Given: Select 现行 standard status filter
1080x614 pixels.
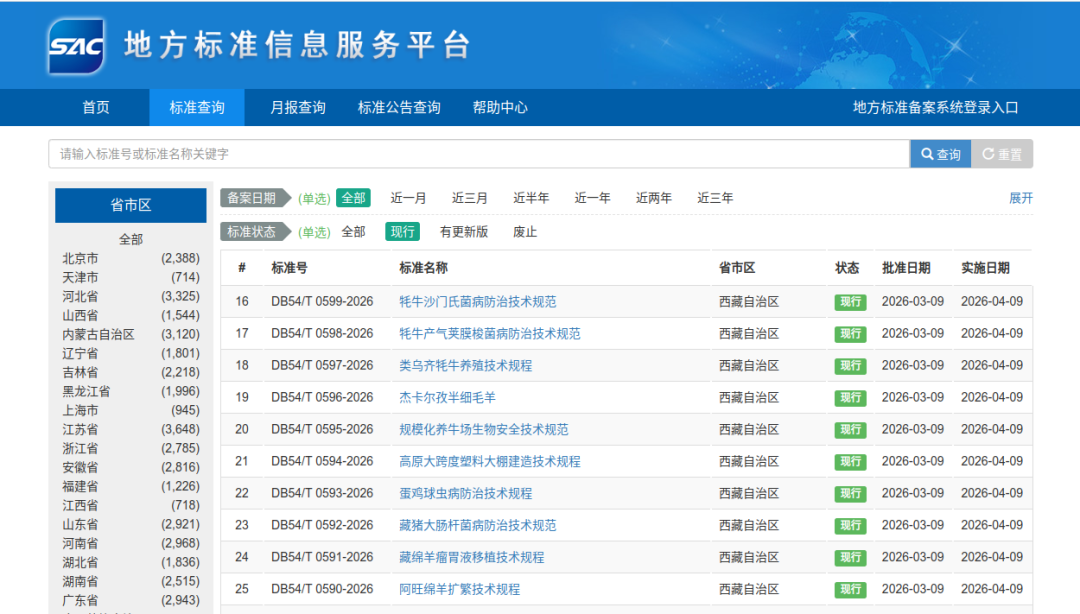Looking at the screenshot, I should 403,232.
